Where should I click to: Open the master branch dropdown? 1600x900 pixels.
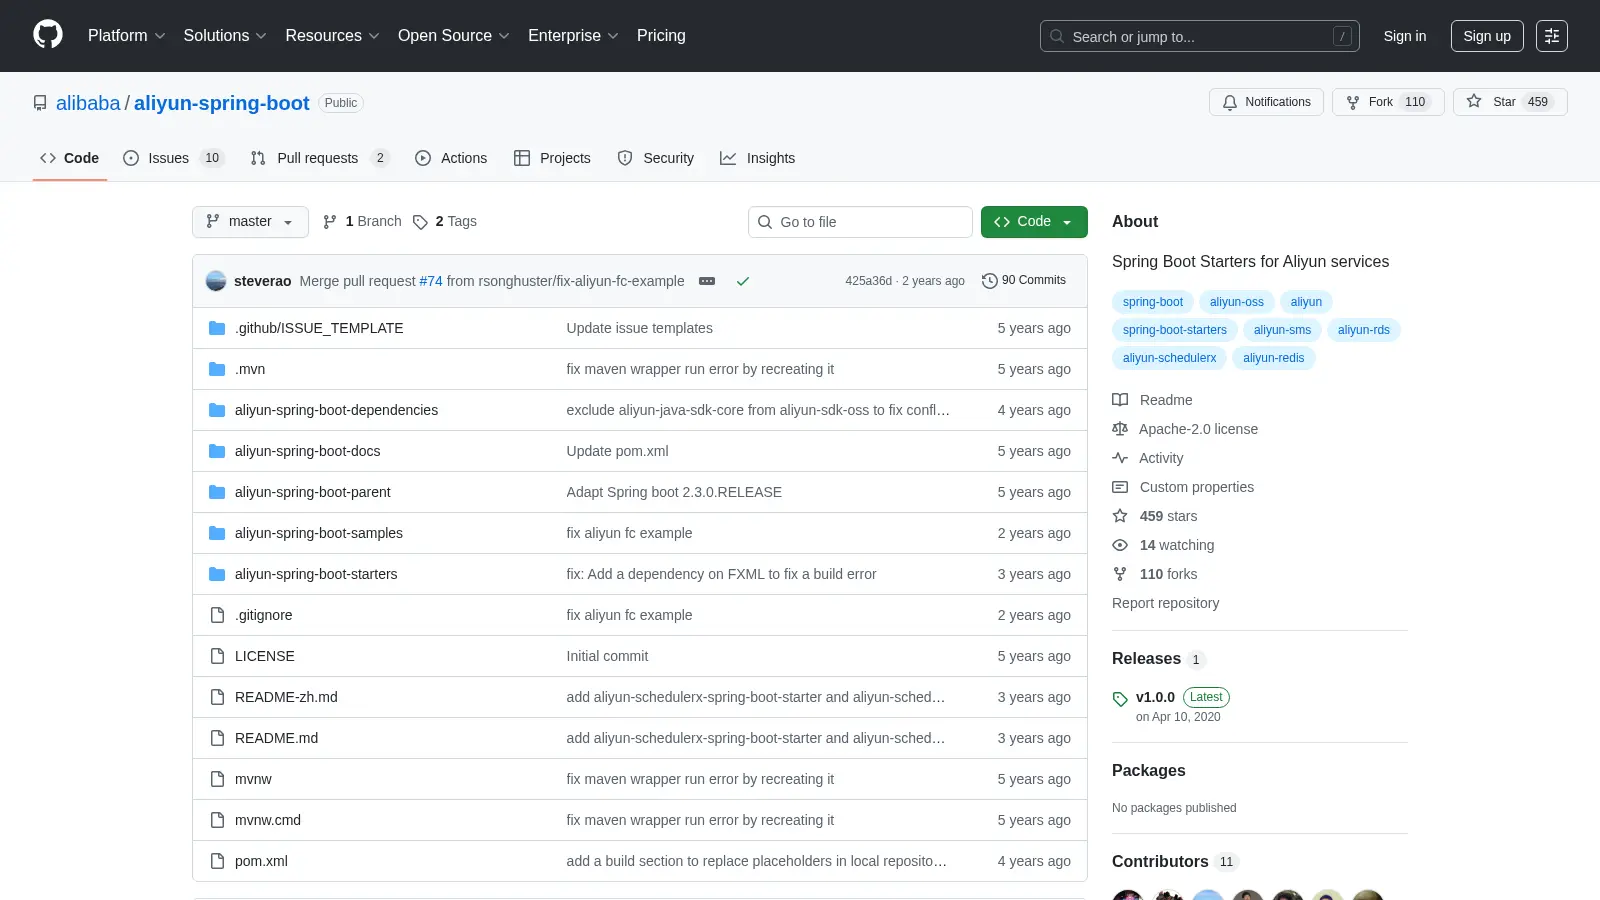click(250, 222)
